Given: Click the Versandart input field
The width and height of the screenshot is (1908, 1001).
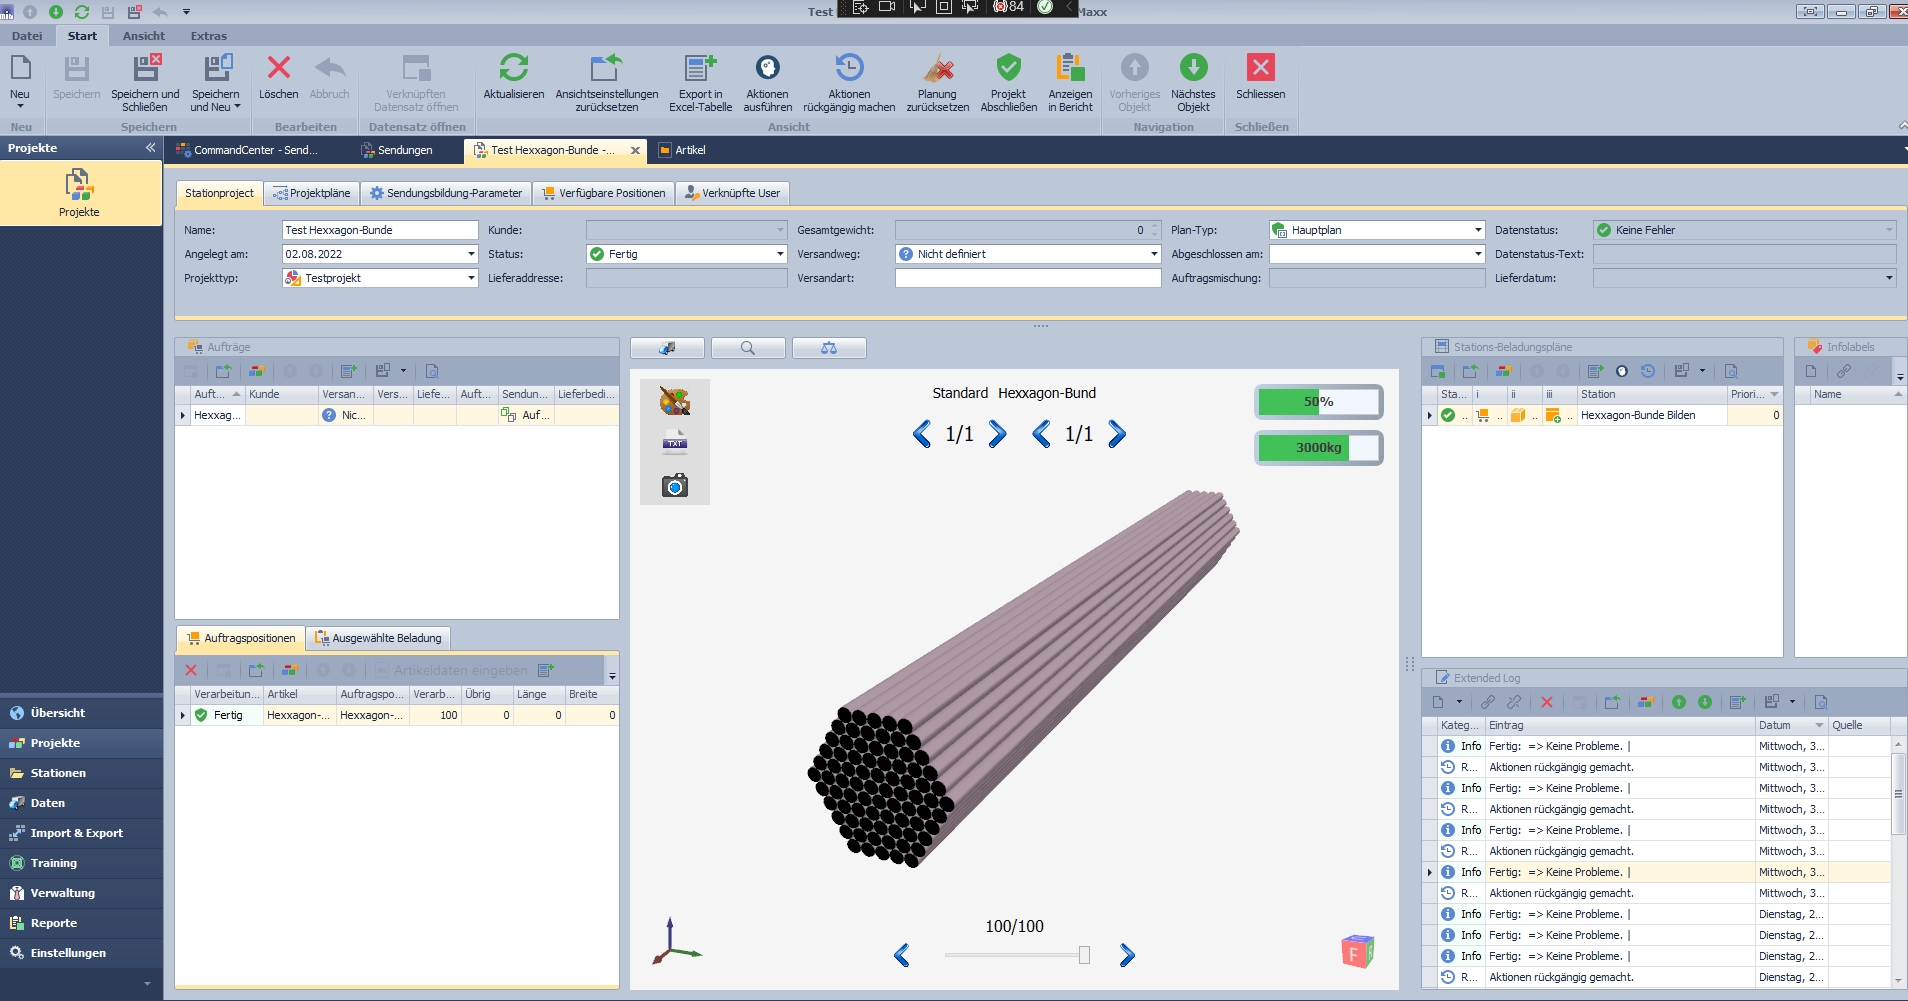Looking at the screenshot, I should coord(1028,278).
